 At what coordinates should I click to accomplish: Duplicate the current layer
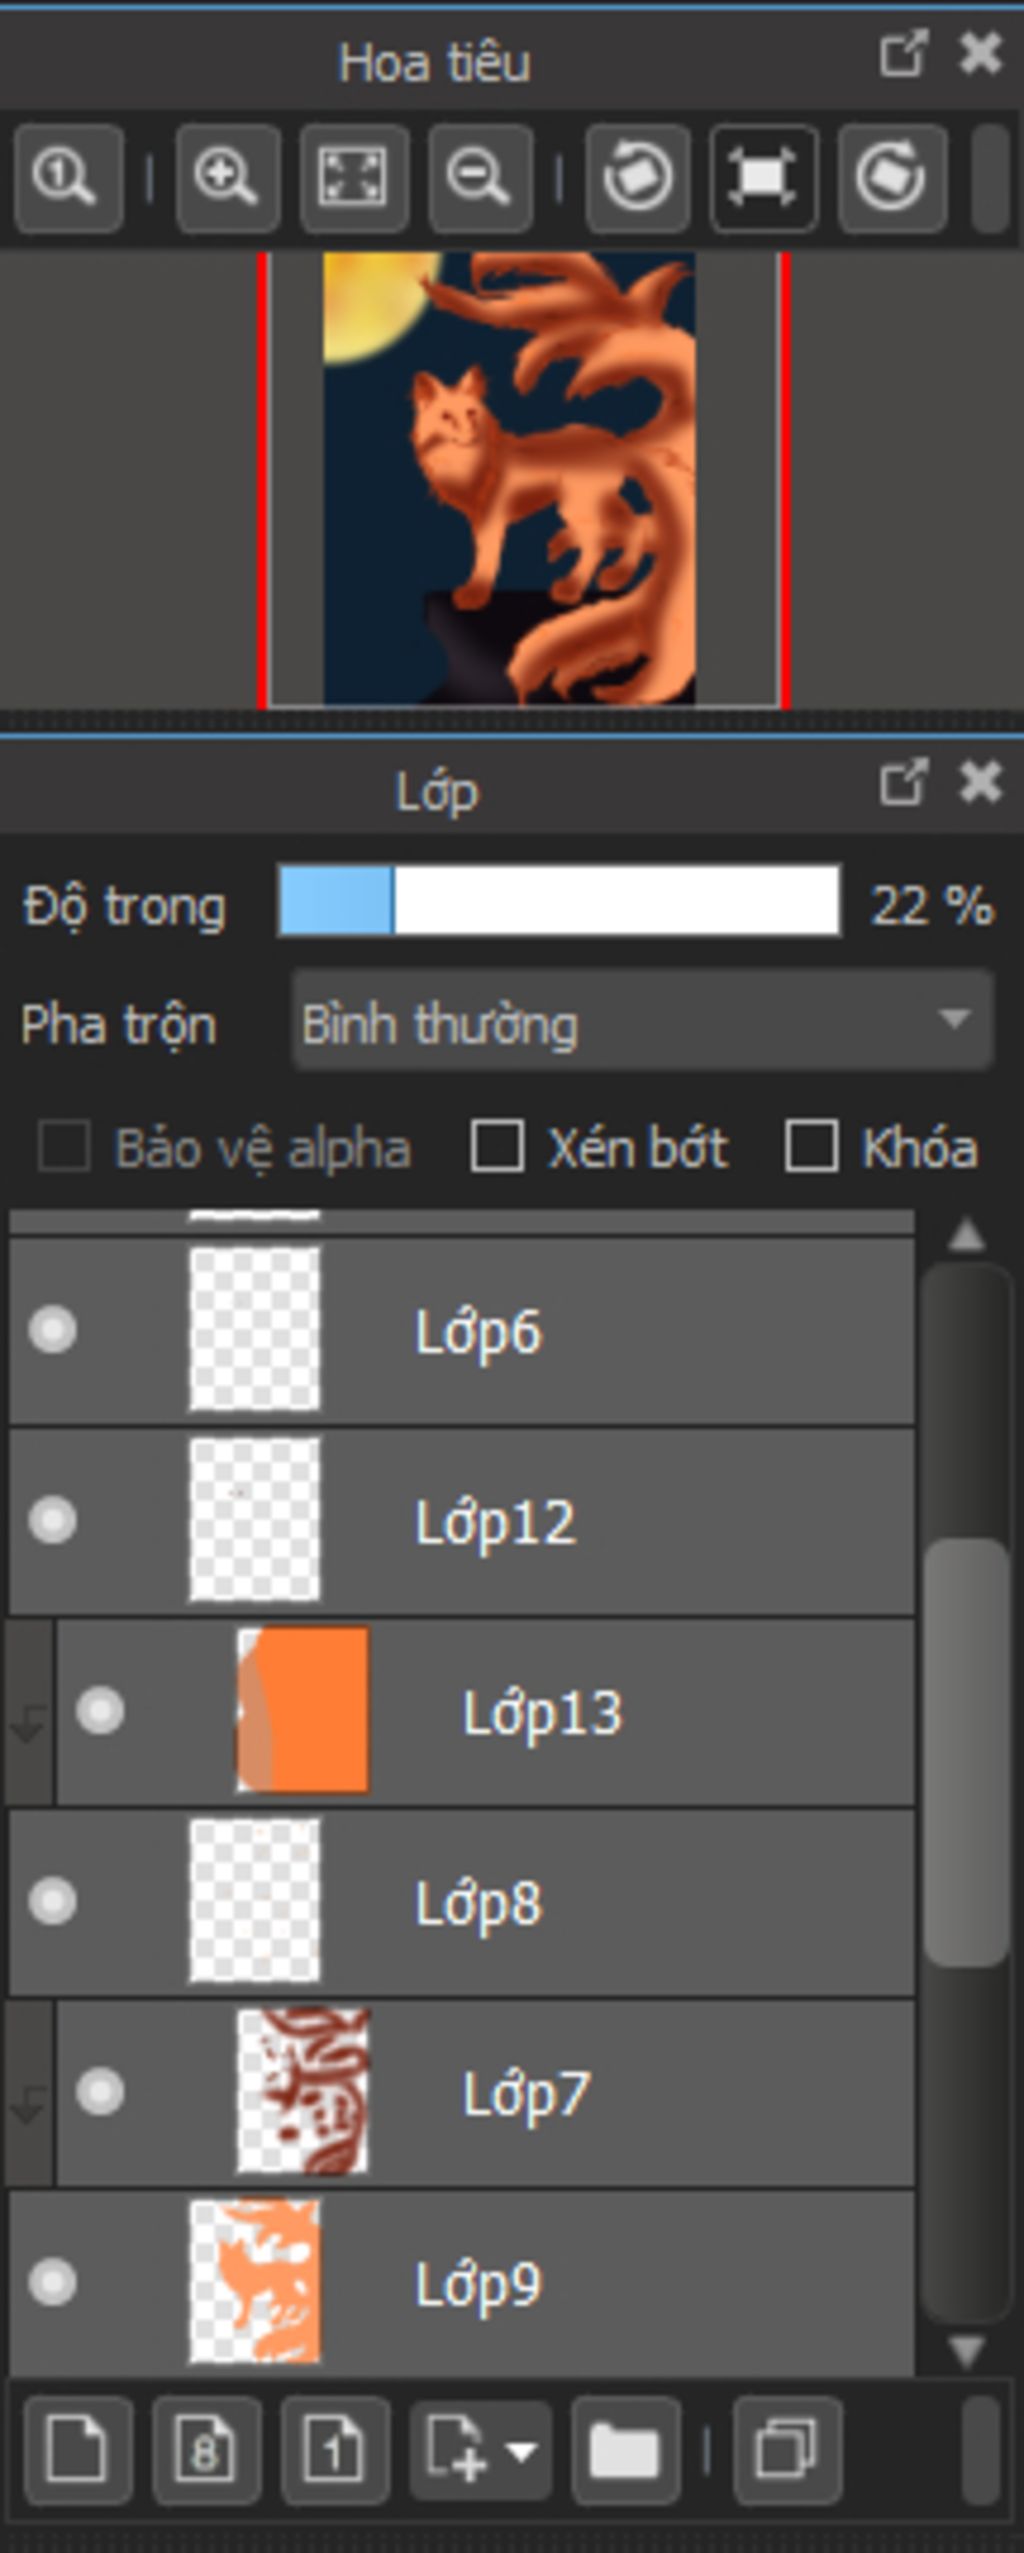(x=787, y=2451)
